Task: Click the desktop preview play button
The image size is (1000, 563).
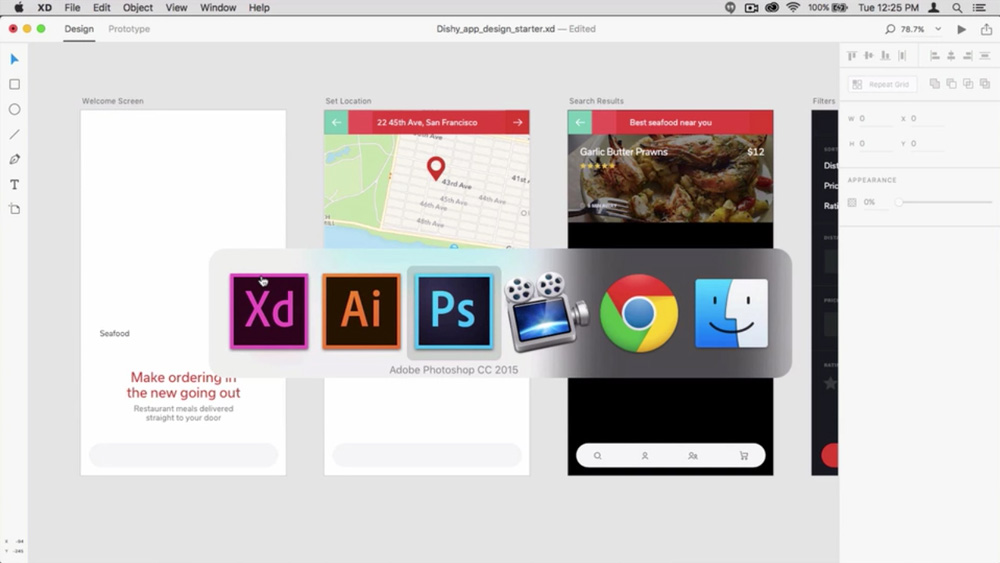Action: 961,29
